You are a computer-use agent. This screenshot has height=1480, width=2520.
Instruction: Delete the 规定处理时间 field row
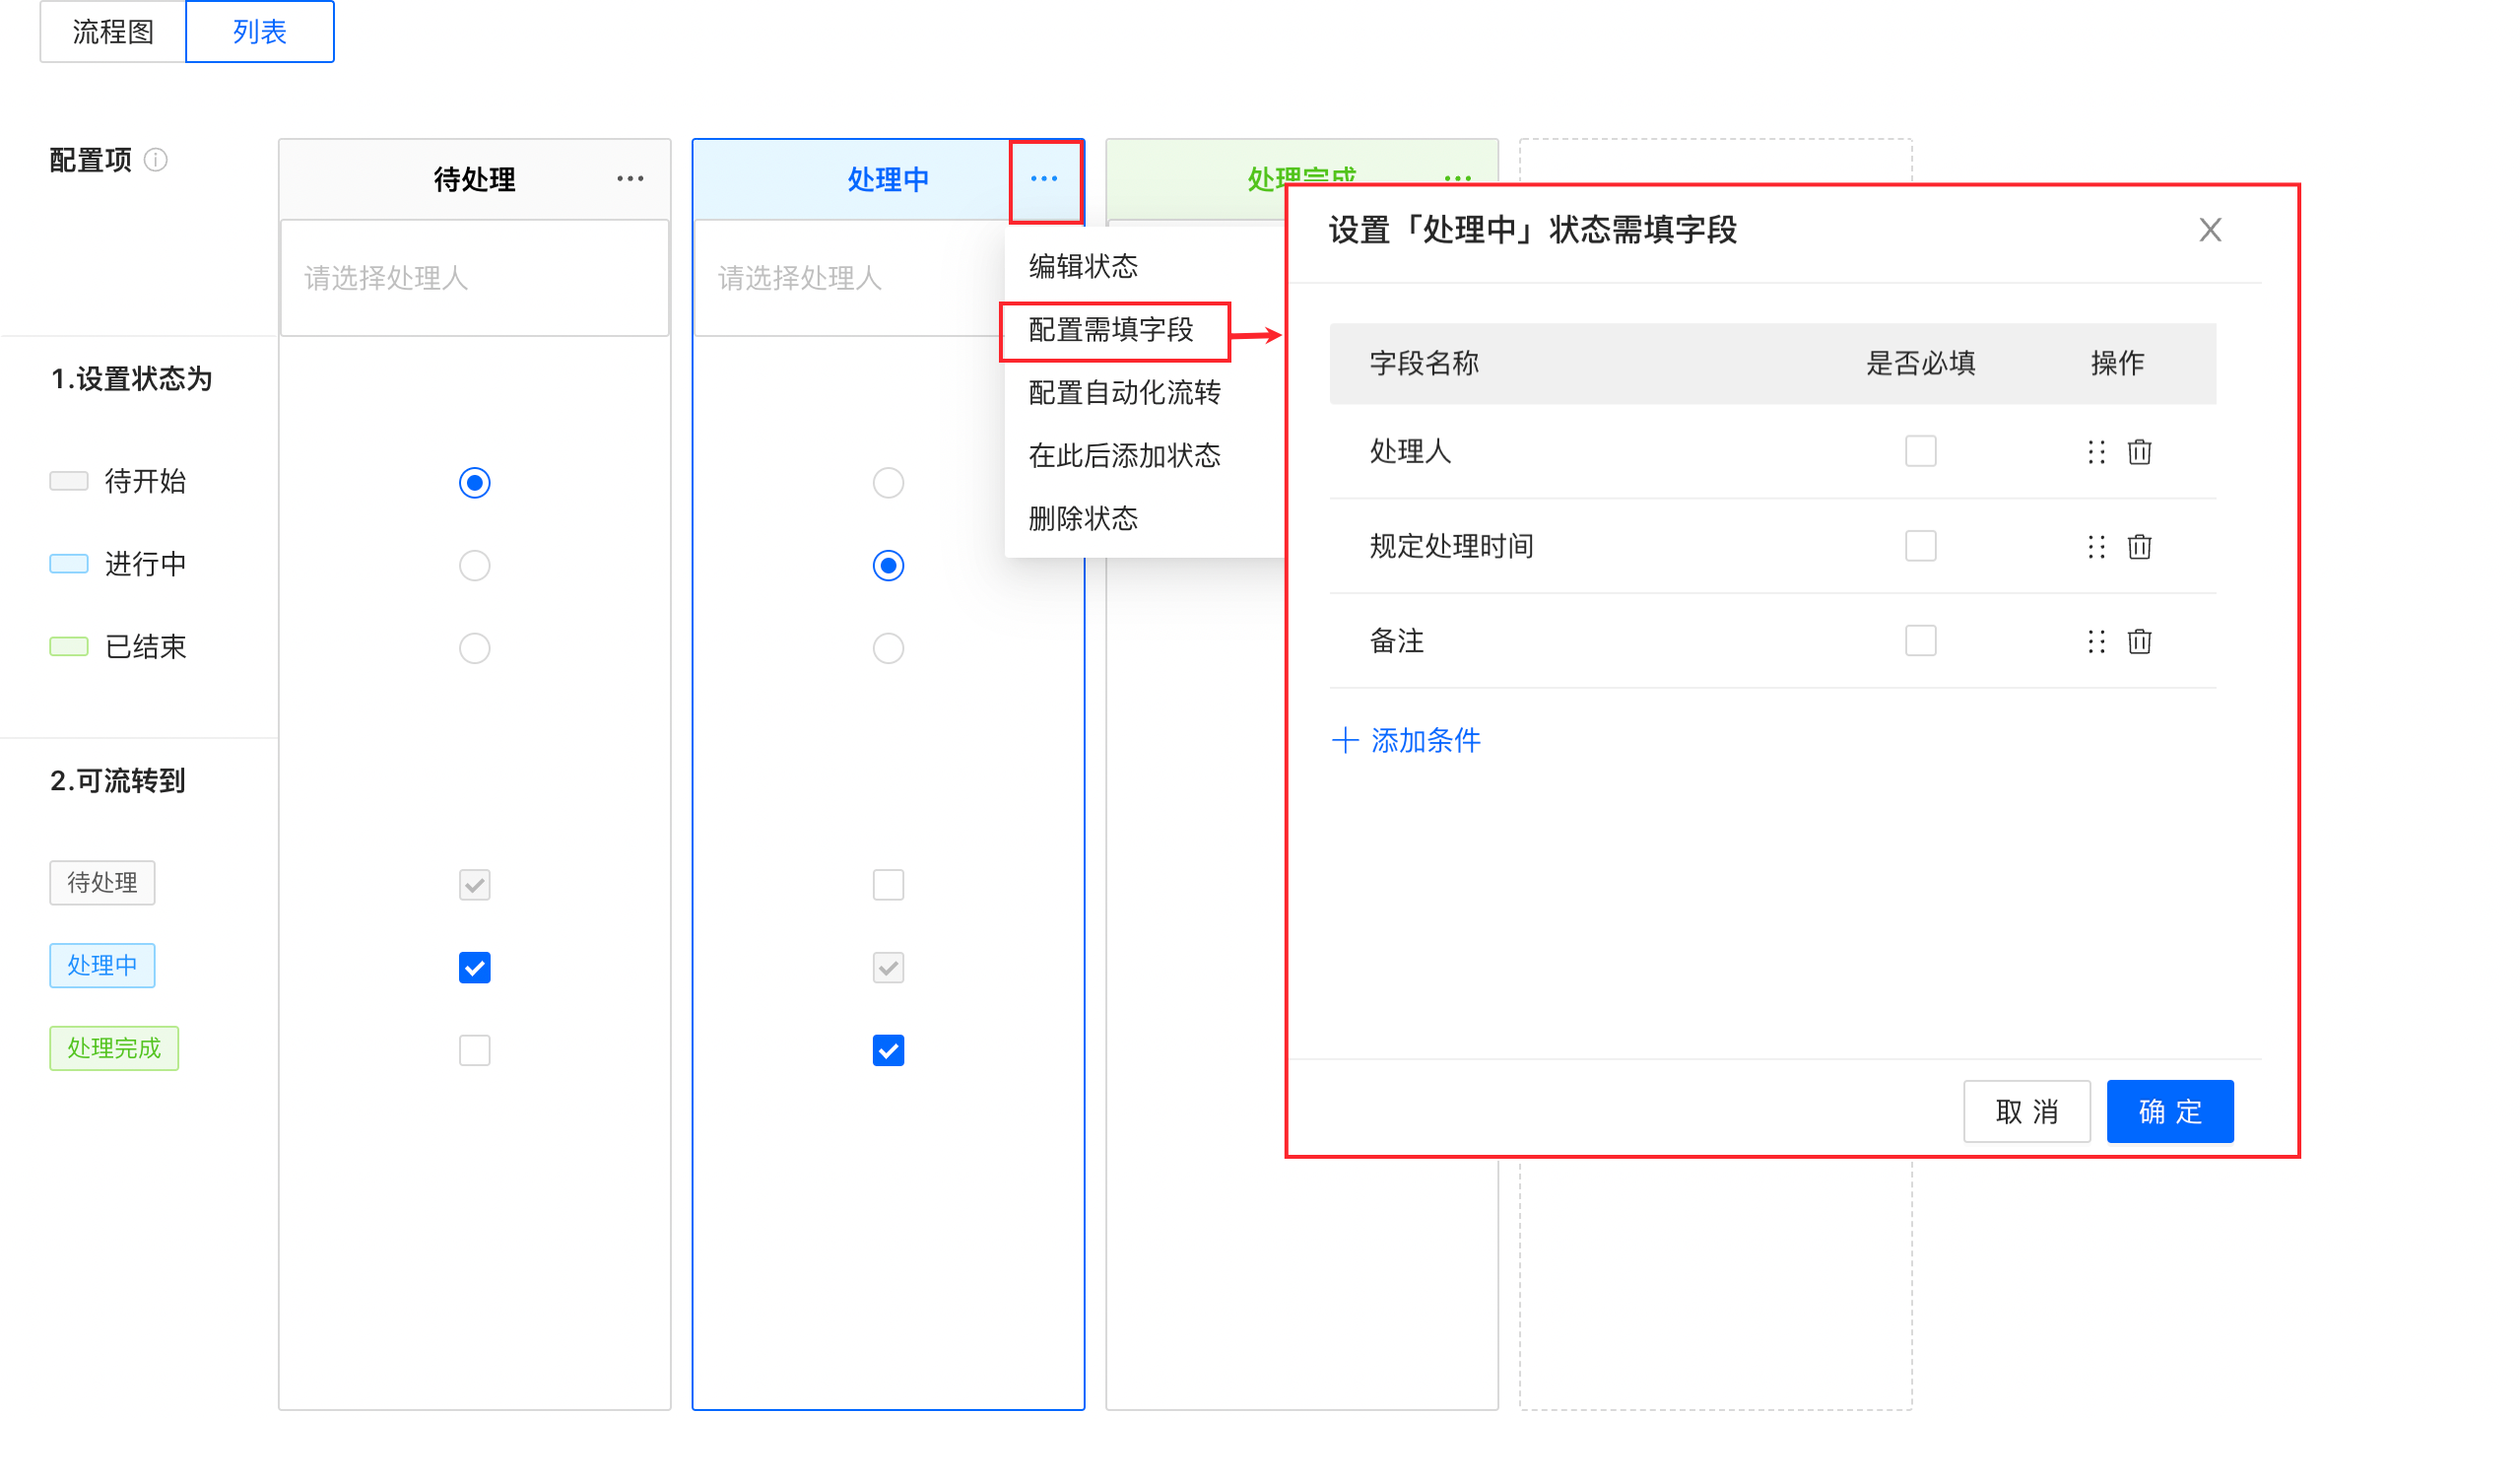[2139, 547]
